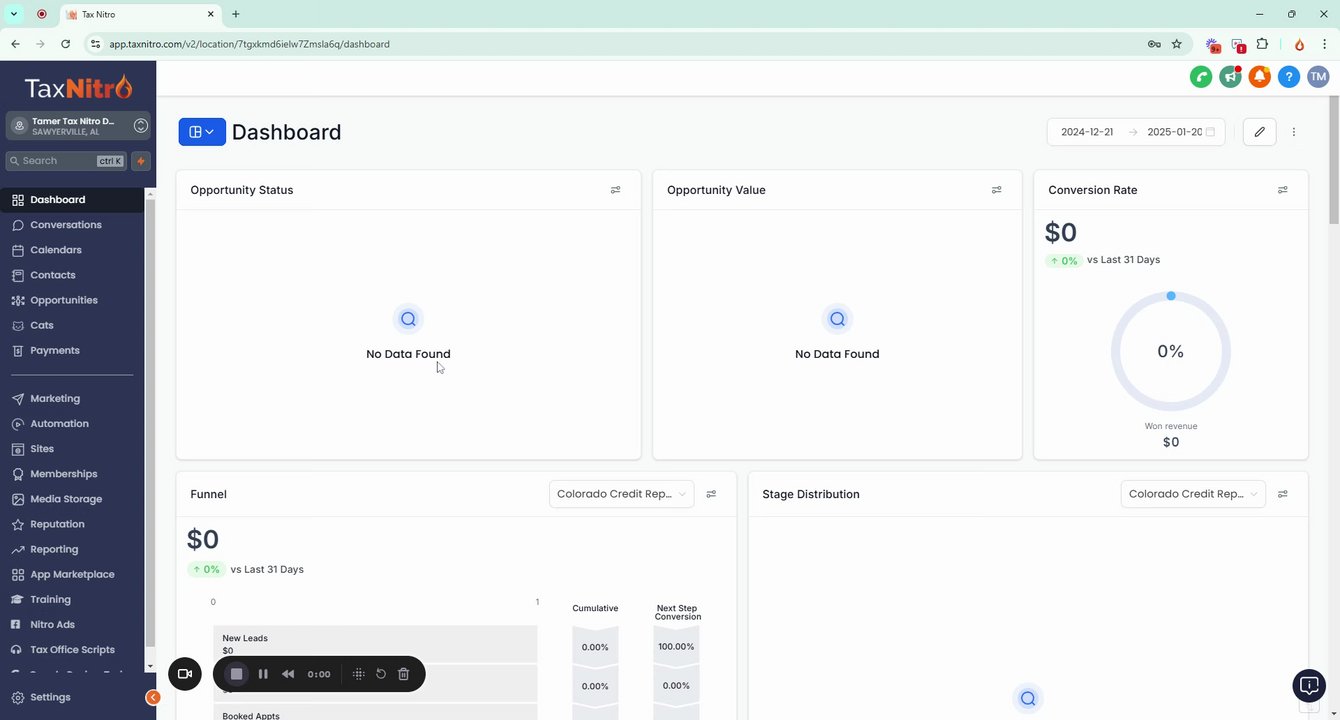Image resolution: width=1340 pixels, height=720 pixels.
Task: Open Conversion Rate widget filter settings
Action: point(1282,190)
